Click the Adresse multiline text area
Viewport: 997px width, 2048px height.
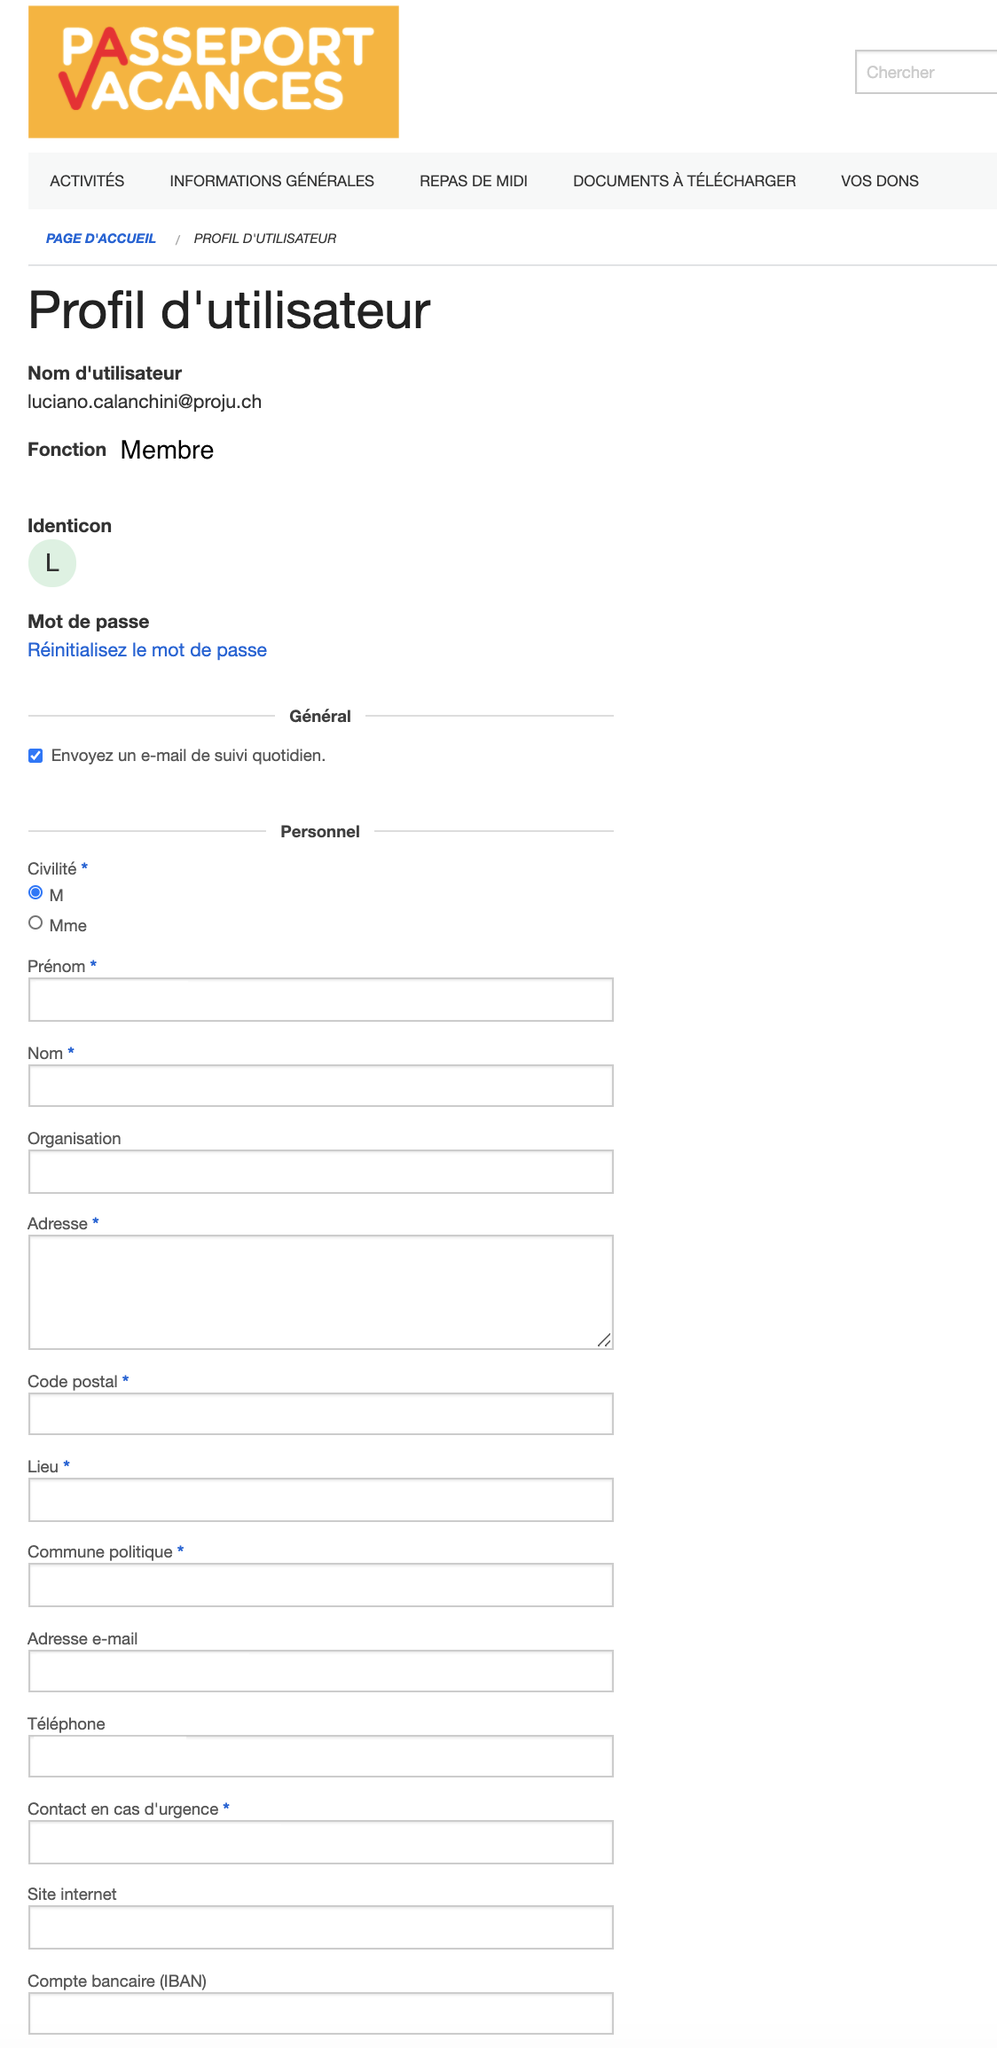click(x=321, y=1292)
